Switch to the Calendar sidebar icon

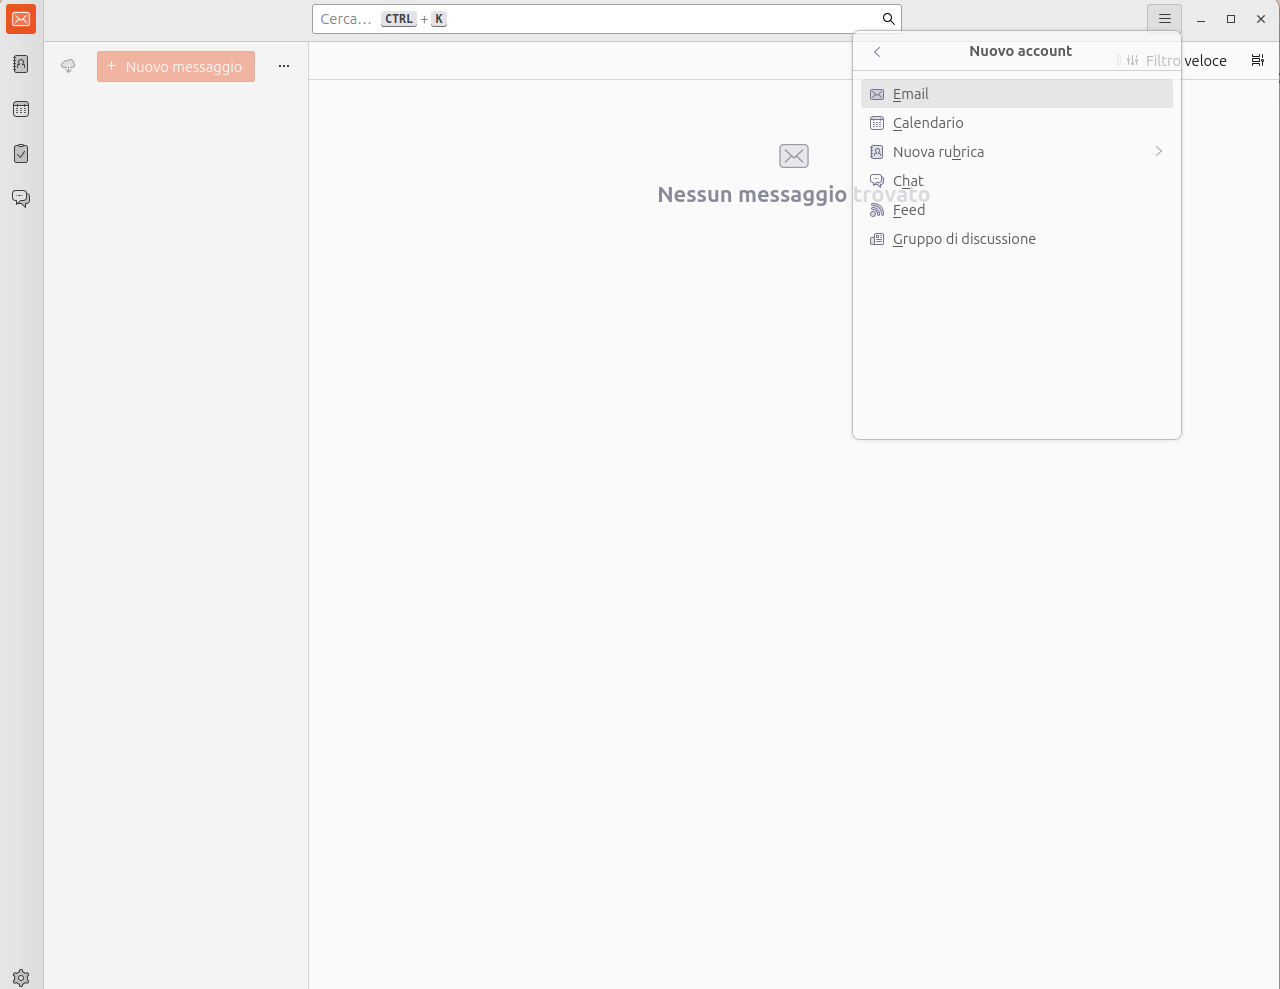(x=21, y=109)
